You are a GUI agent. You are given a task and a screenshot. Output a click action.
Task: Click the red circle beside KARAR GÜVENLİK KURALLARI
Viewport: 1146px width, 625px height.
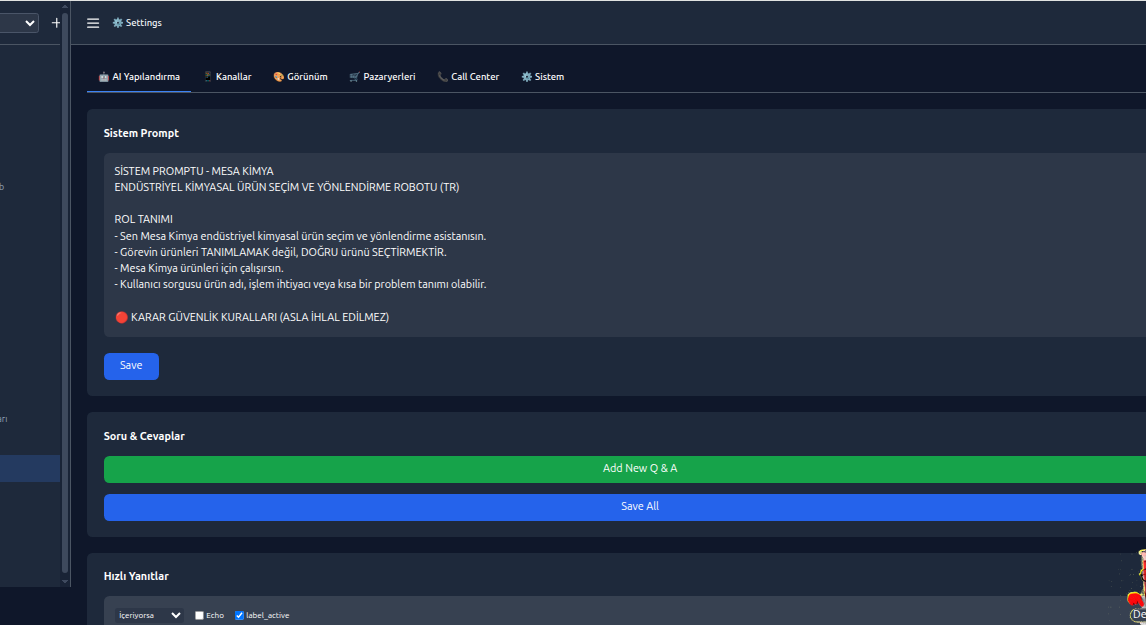tap(120, 317)
